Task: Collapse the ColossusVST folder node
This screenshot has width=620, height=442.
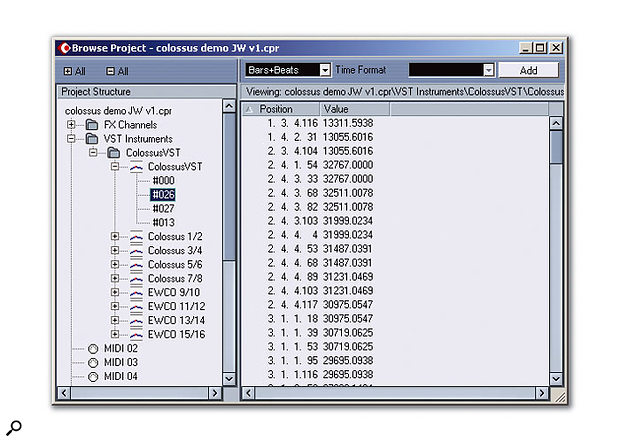Action: [93, 153]
